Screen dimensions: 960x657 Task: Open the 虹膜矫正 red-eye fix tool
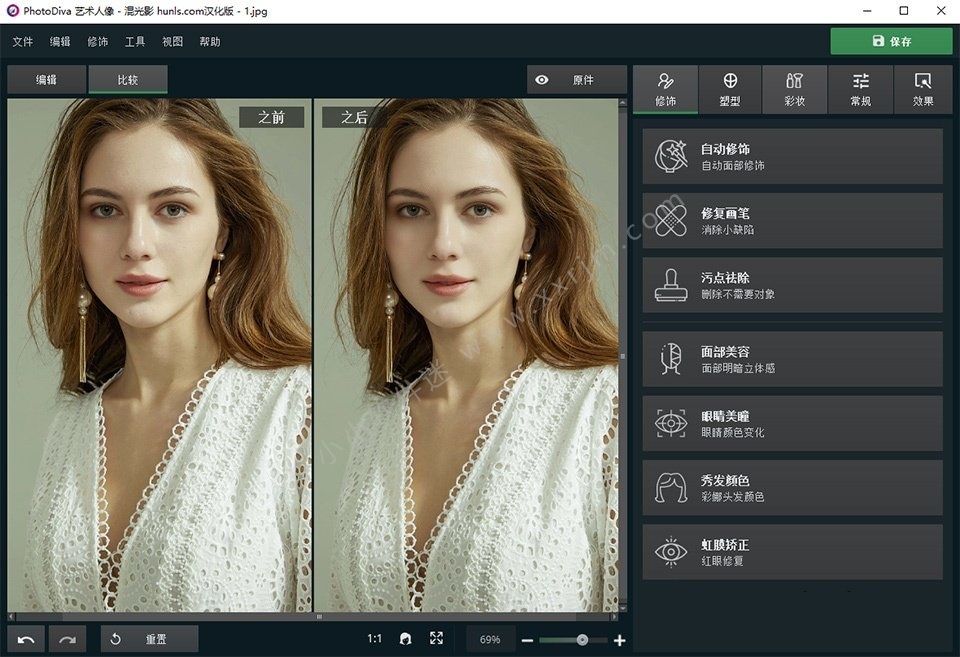pos(792,552)
